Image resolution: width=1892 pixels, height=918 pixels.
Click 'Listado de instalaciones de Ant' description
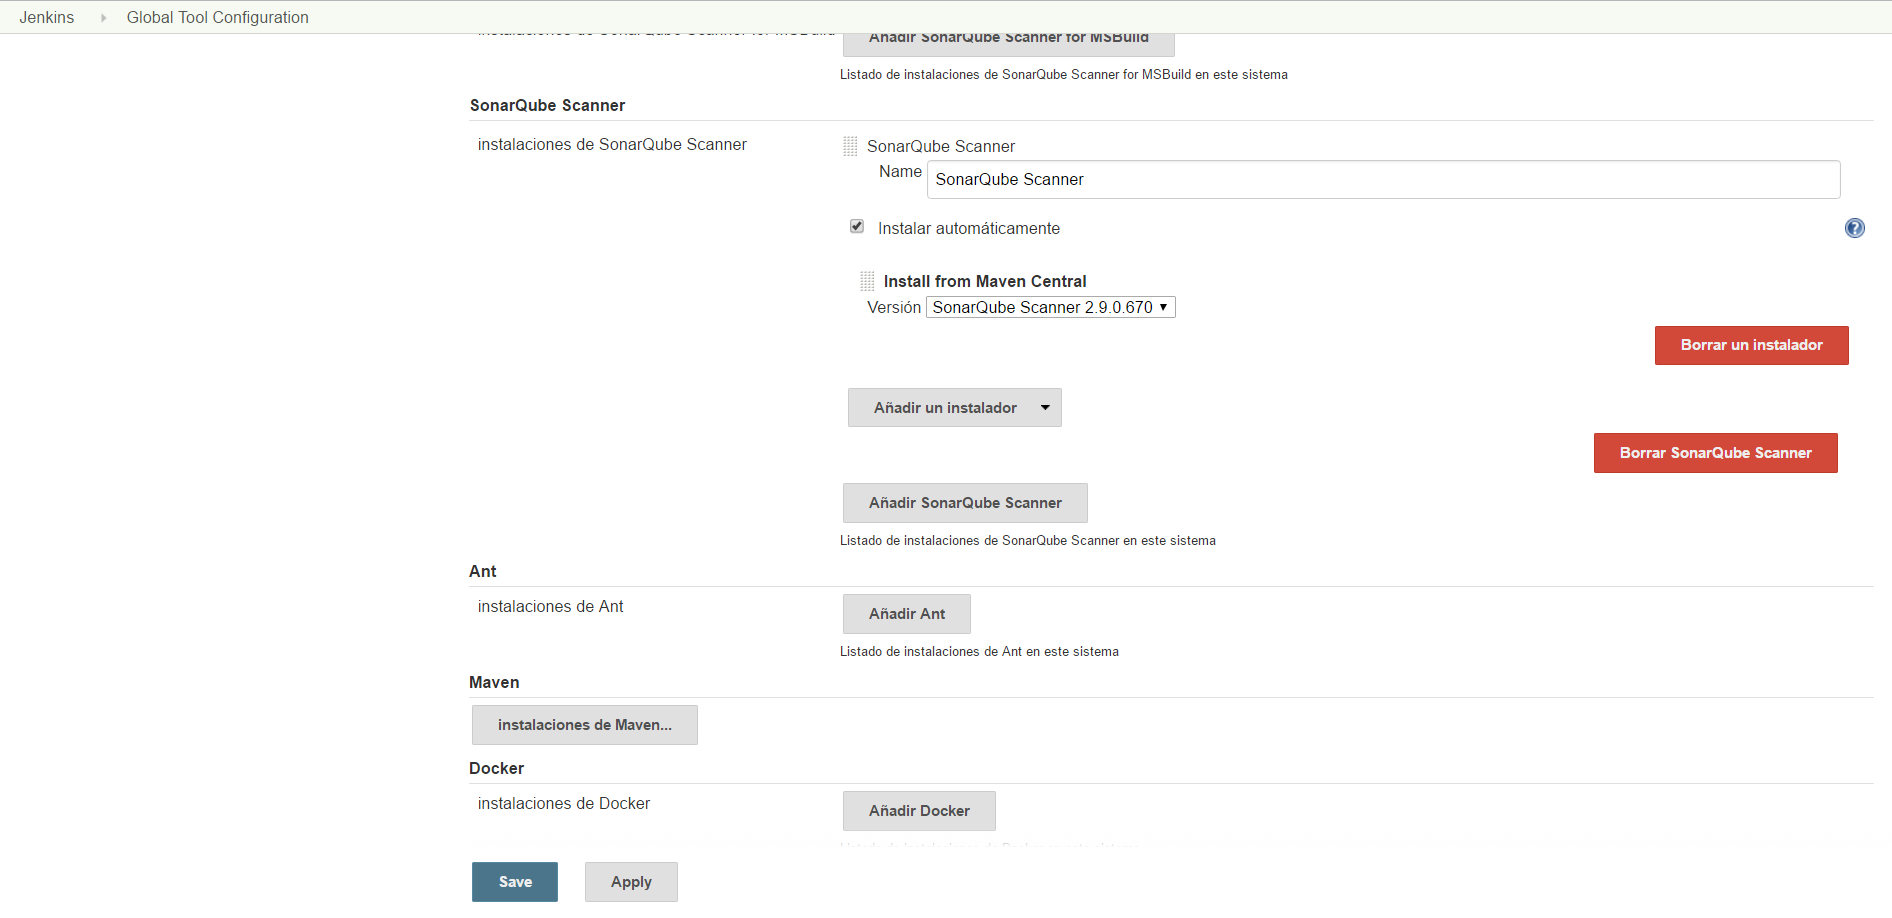(x=979, y=652)
